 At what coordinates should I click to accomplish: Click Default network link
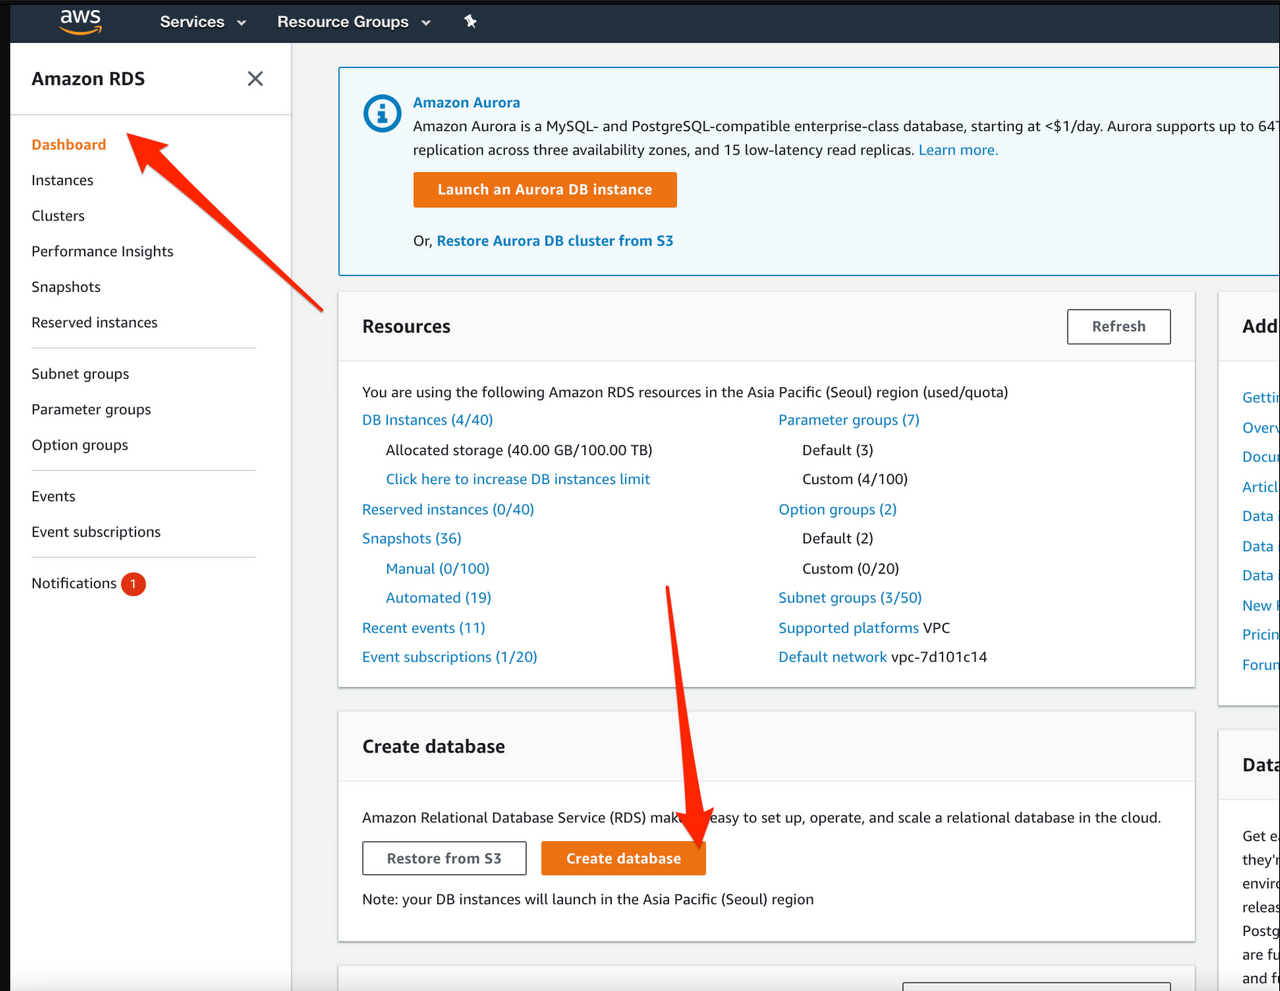(833, 657)
